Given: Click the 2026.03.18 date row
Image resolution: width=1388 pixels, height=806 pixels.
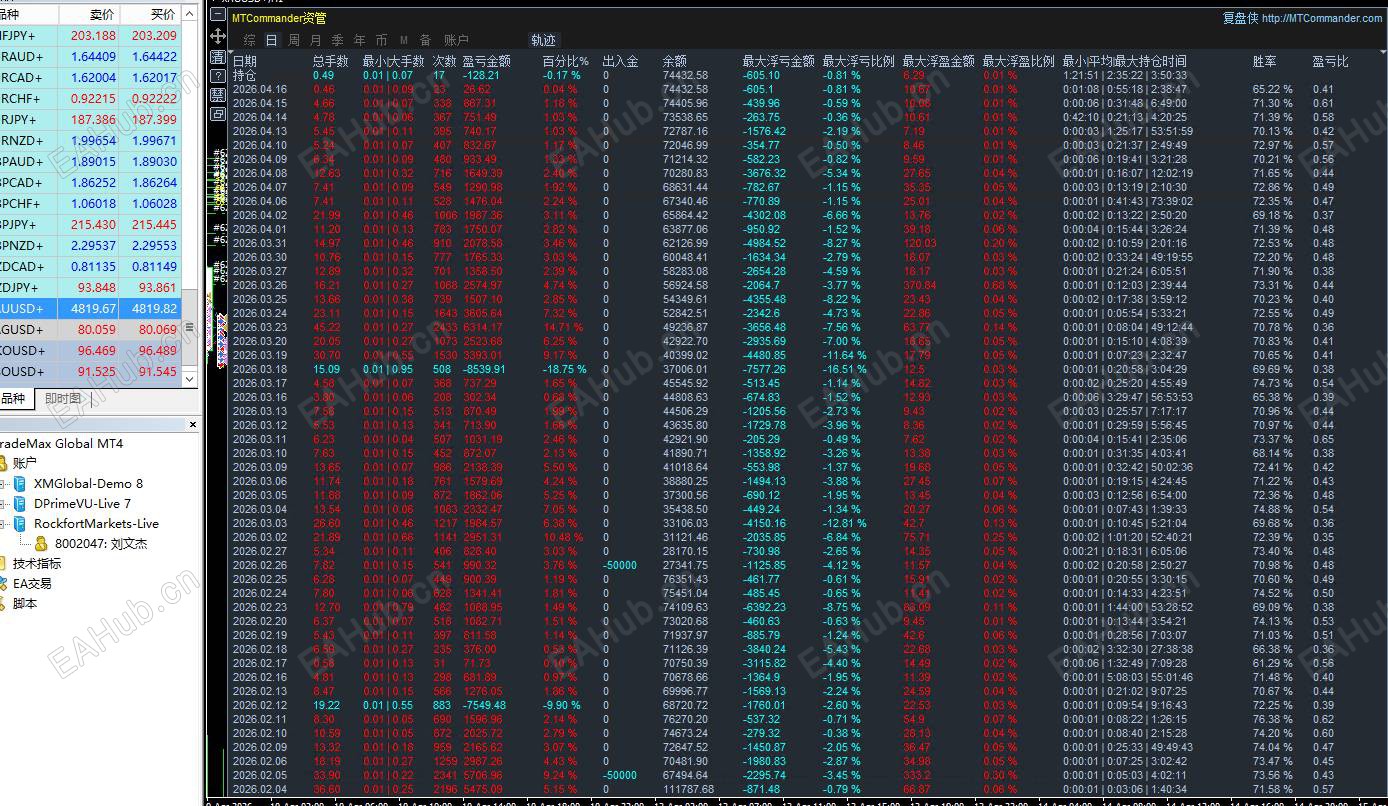Looking at the screenshot, I should tap(260, 369).
